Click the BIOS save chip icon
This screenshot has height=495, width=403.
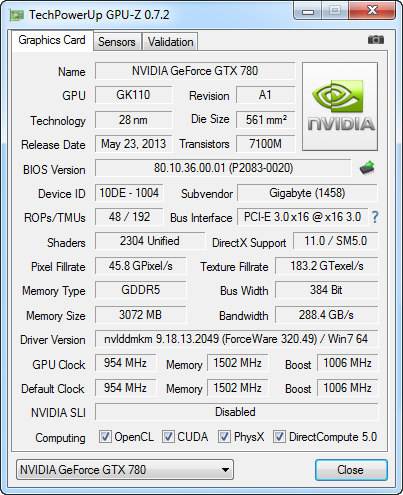click(x=367, y=168)
